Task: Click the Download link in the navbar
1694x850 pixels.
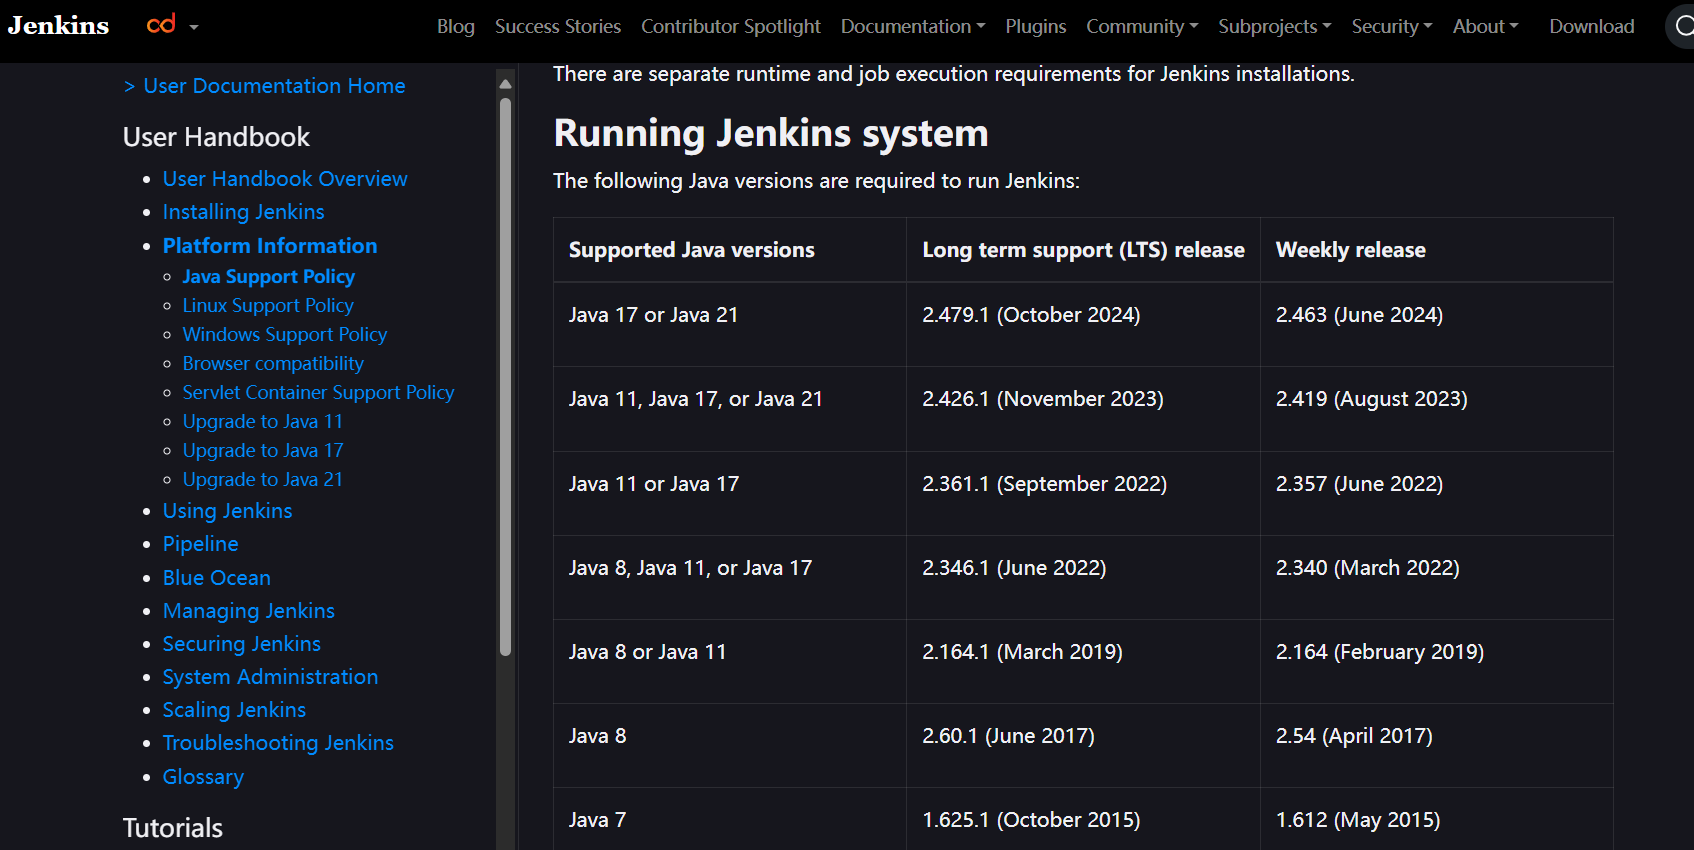Action: (1592, 26)
